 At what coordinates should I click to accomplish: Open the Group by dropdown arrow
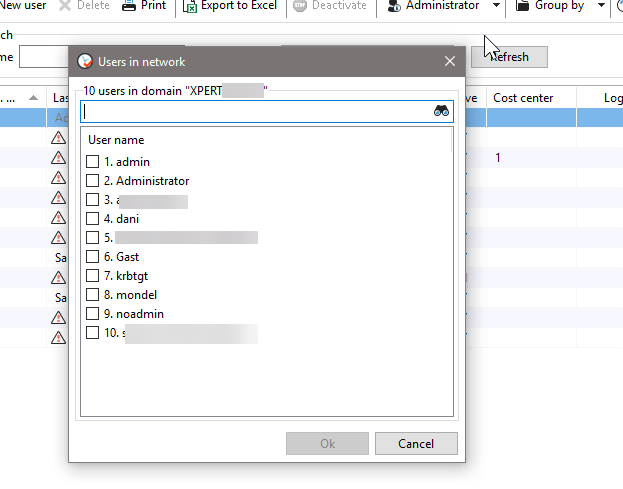pos(601,6)
